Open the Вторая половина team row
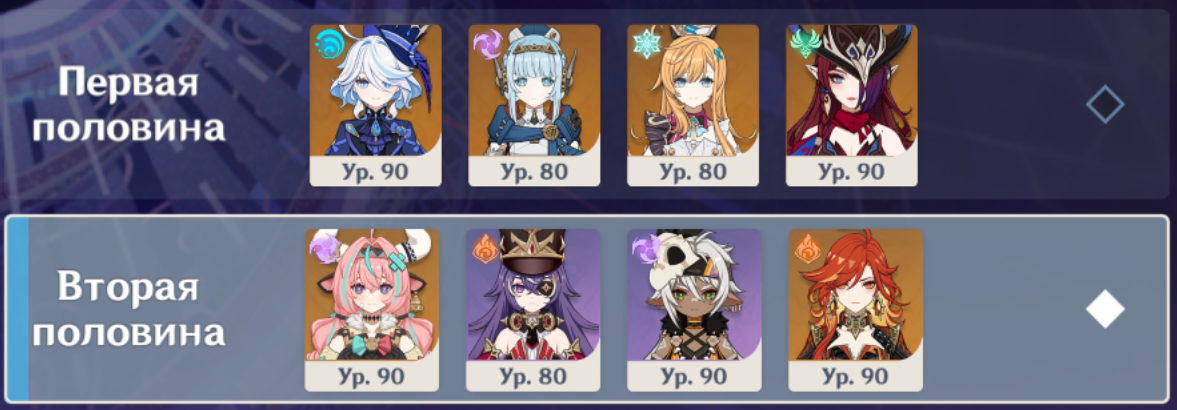Image resolution: width=1177 pixels, height=410 pixels. point(588,309)
